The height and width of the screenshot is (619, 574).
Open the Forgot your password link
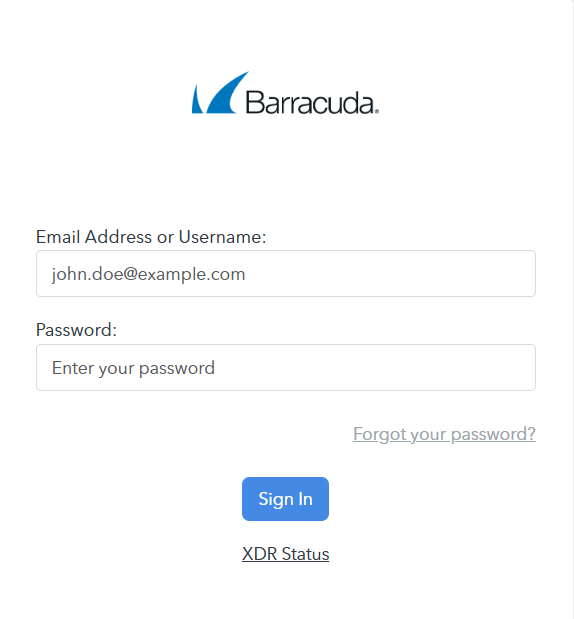[x=444, y=434]
